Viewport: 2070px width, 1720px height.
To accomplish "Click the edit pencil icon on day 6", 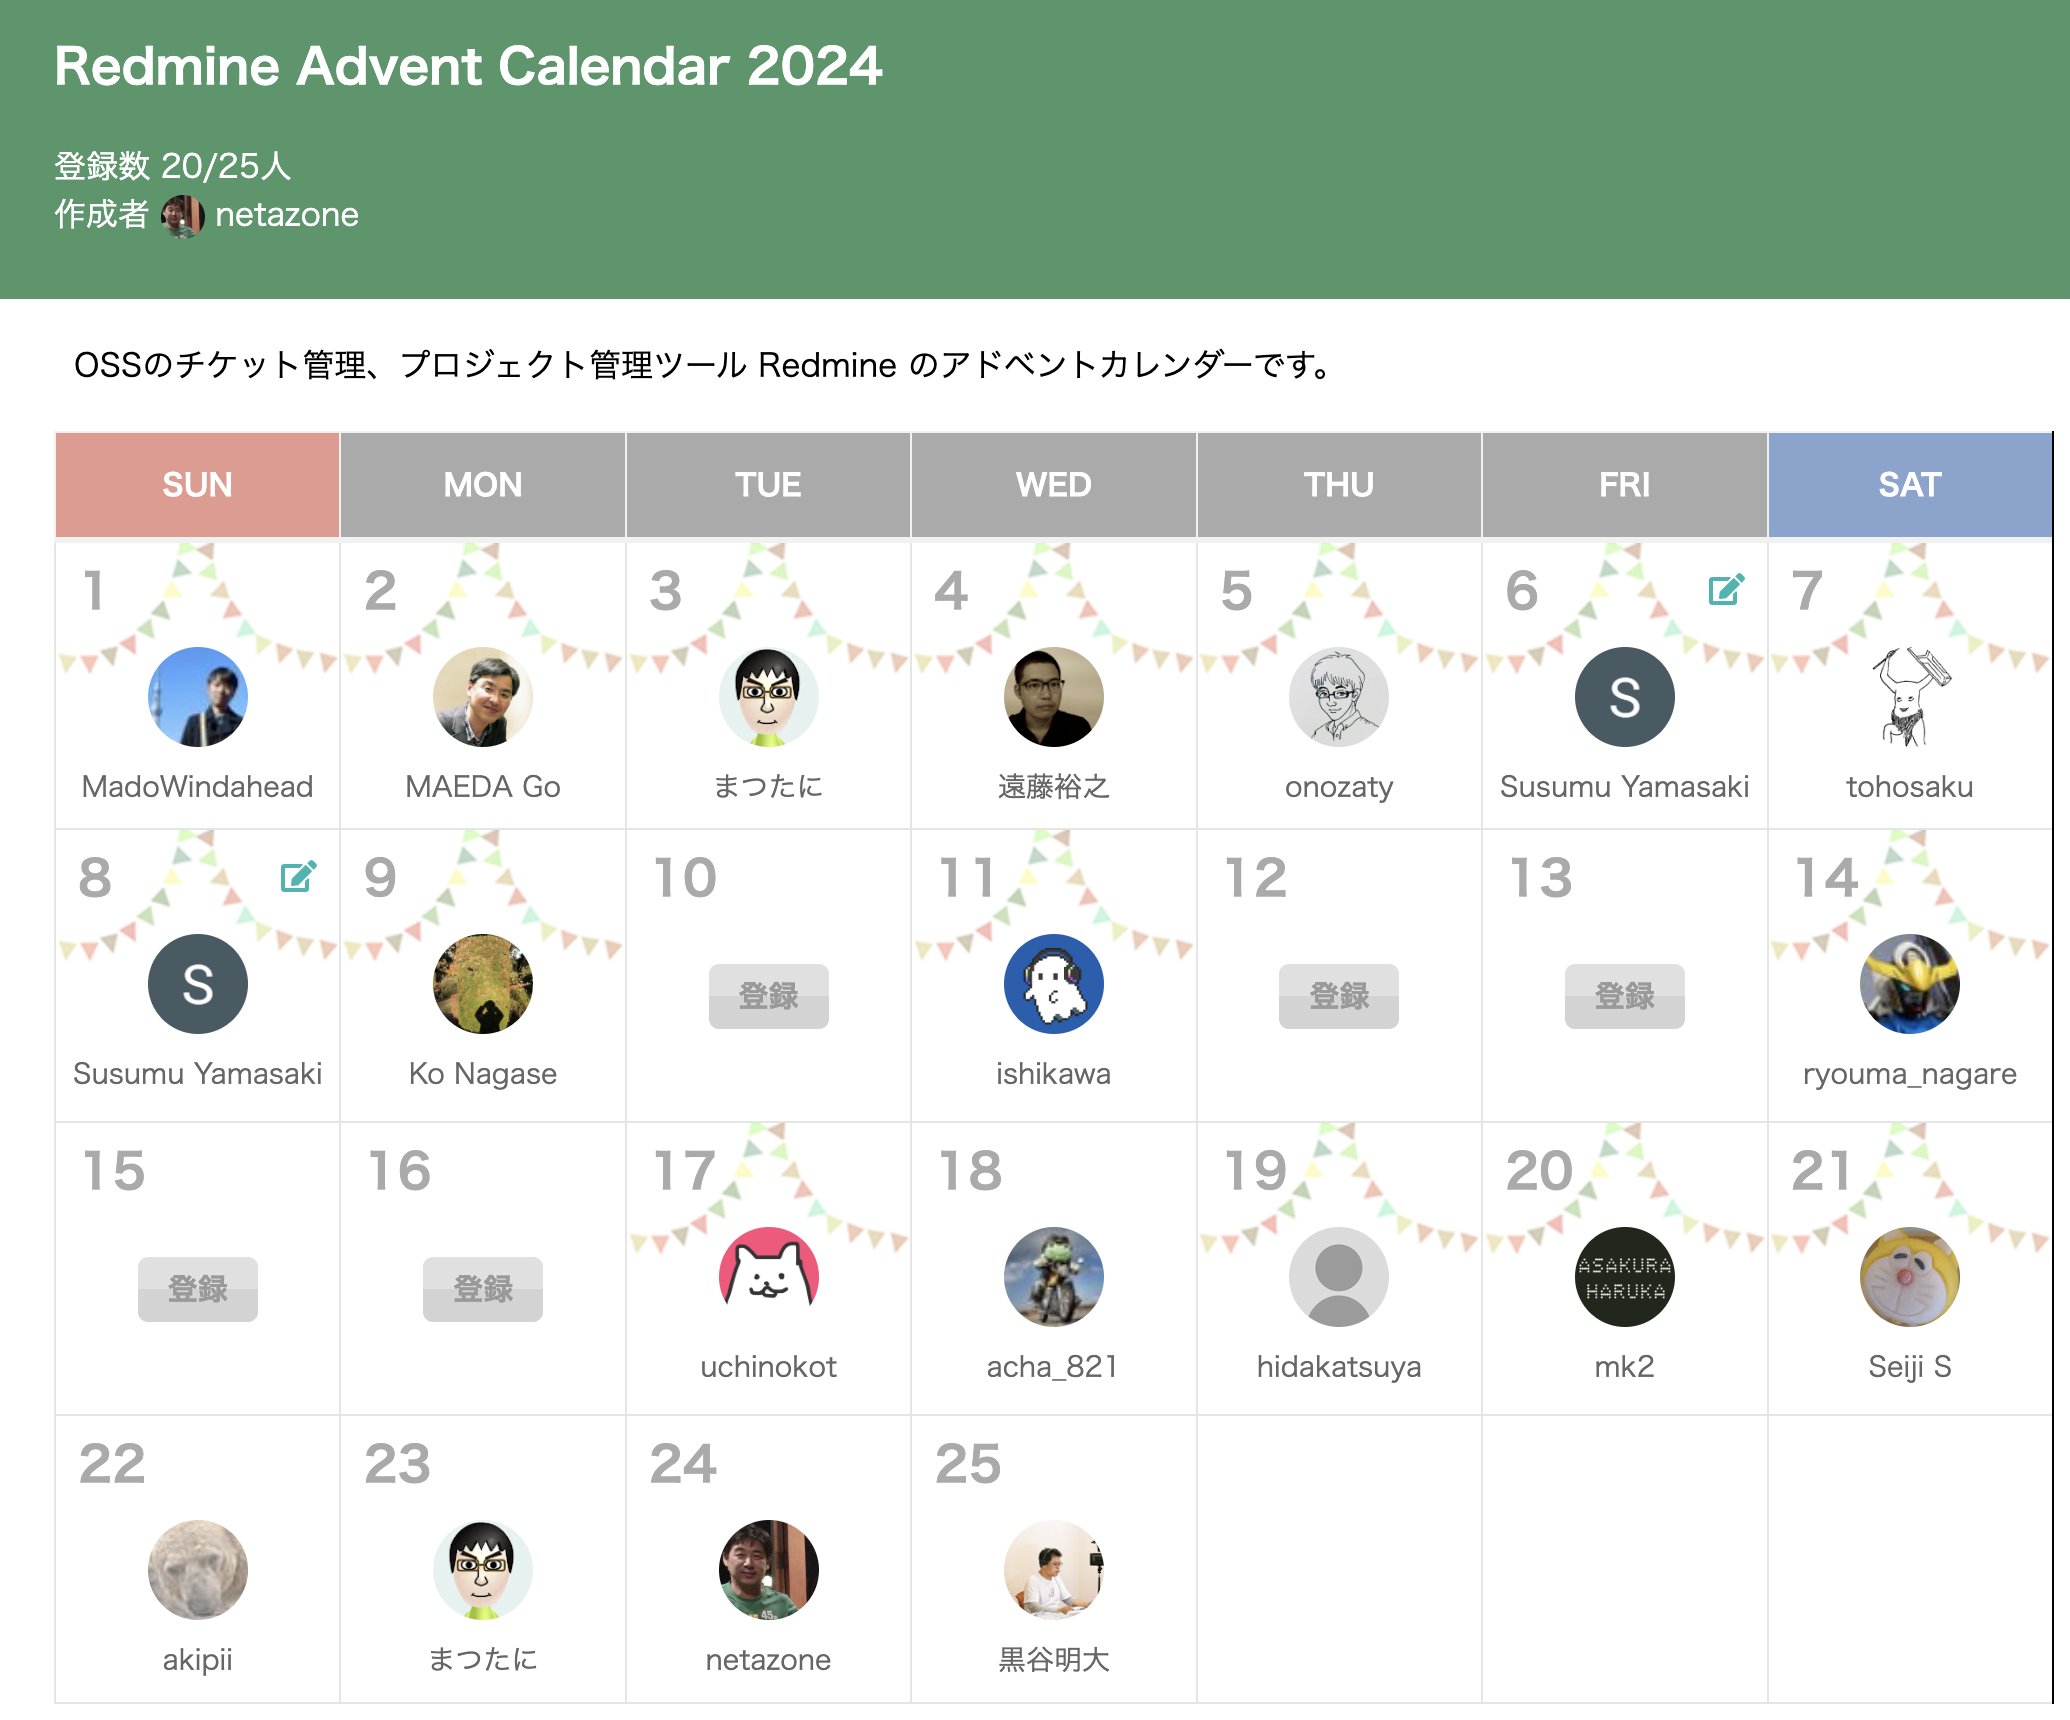I will pyautogui.click(x=1726, y=590).
